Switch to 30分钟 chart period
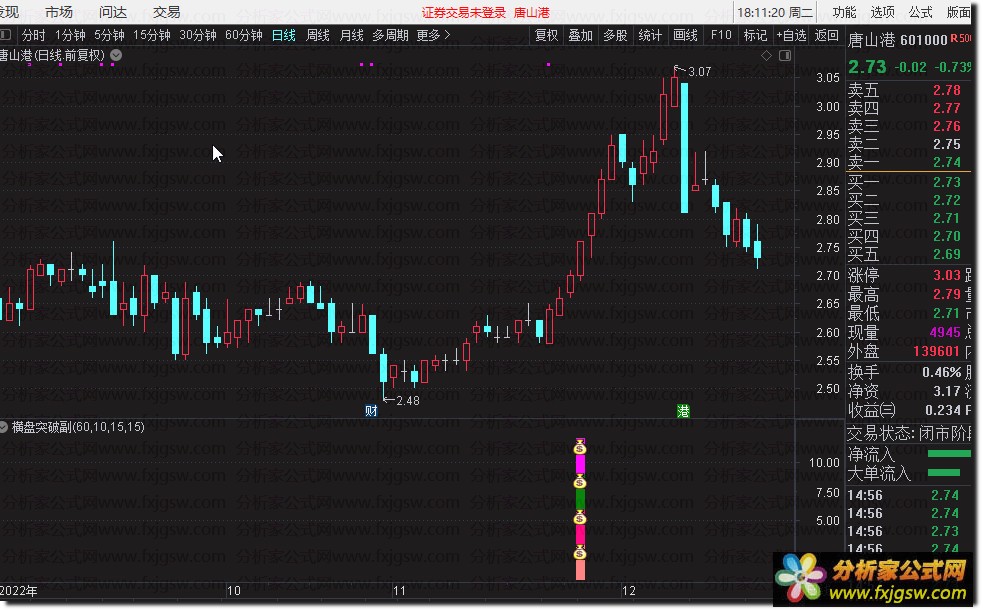 (197, 35)
